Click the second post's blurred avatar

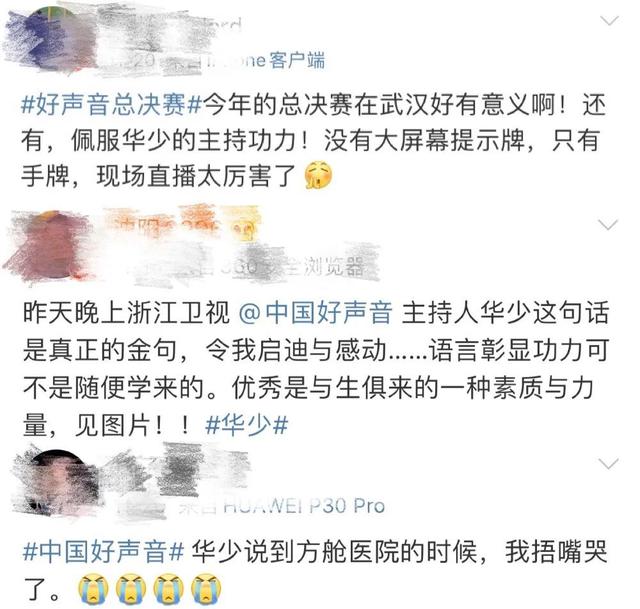[51, 245]
